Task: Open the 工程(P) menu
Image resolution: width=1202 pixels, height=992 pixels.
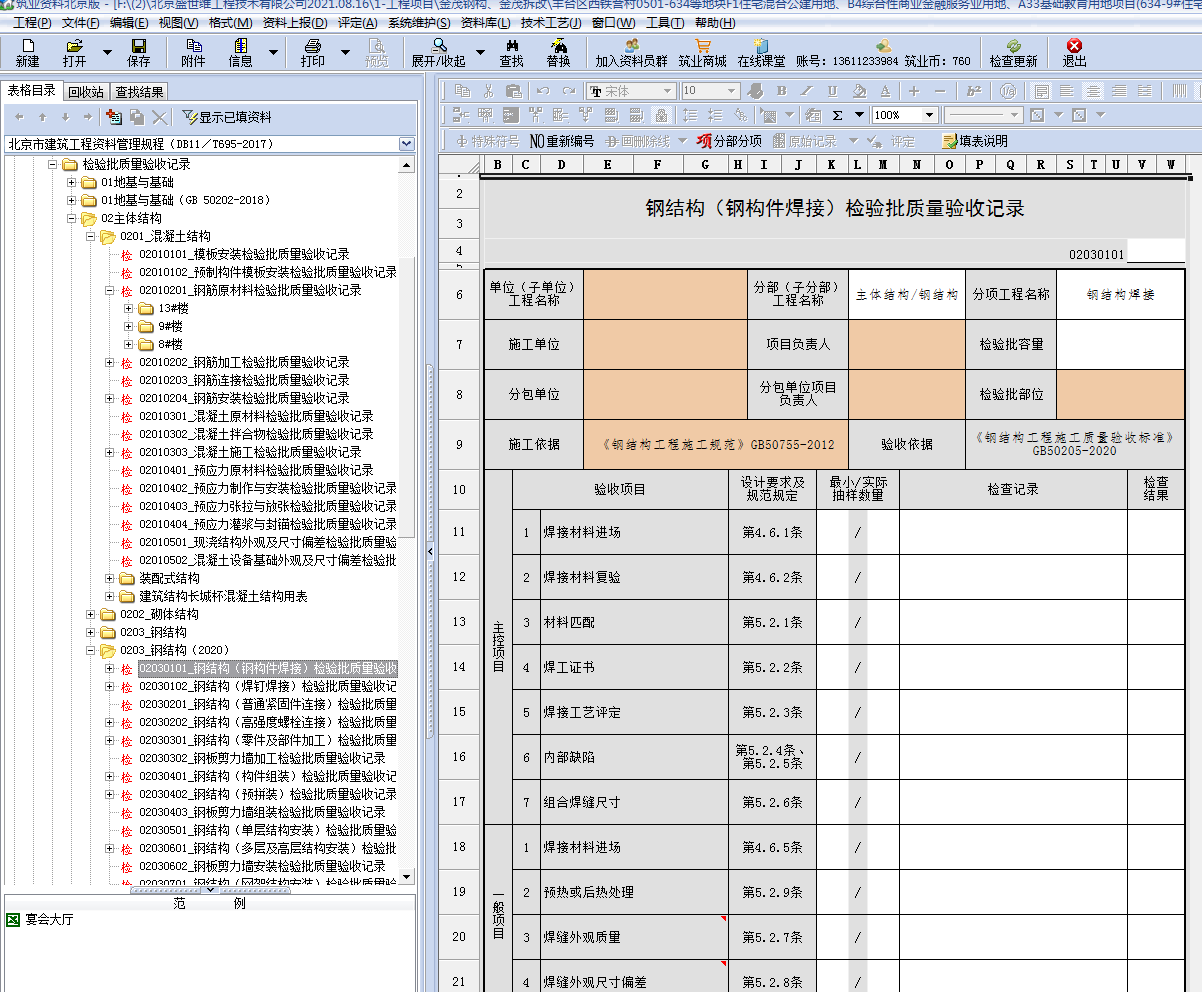Action: pos(32,23)
